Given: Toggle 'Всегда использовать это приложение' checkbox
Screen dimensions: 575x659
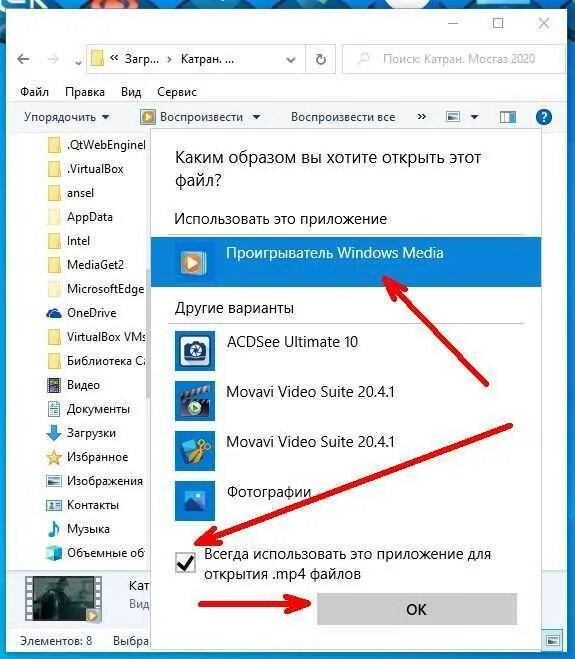Looking at the screenshot, I should (x=185, y=562).
